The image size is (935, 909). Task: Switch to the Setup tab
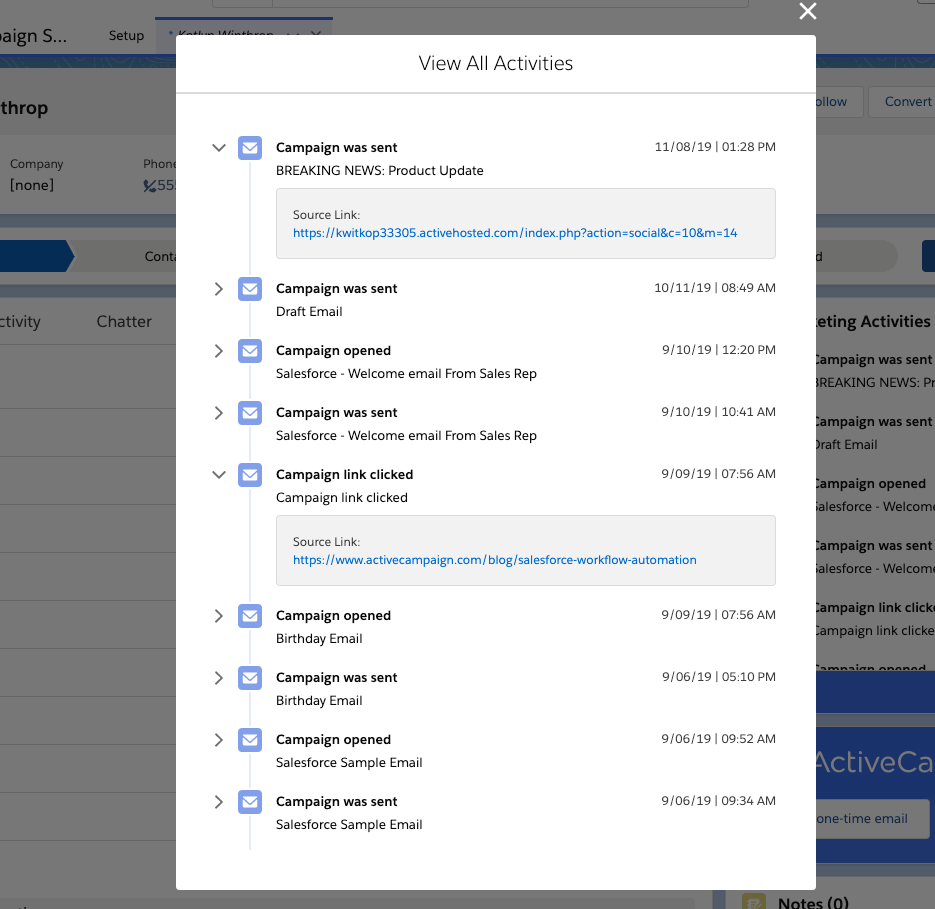pos(126,36)
